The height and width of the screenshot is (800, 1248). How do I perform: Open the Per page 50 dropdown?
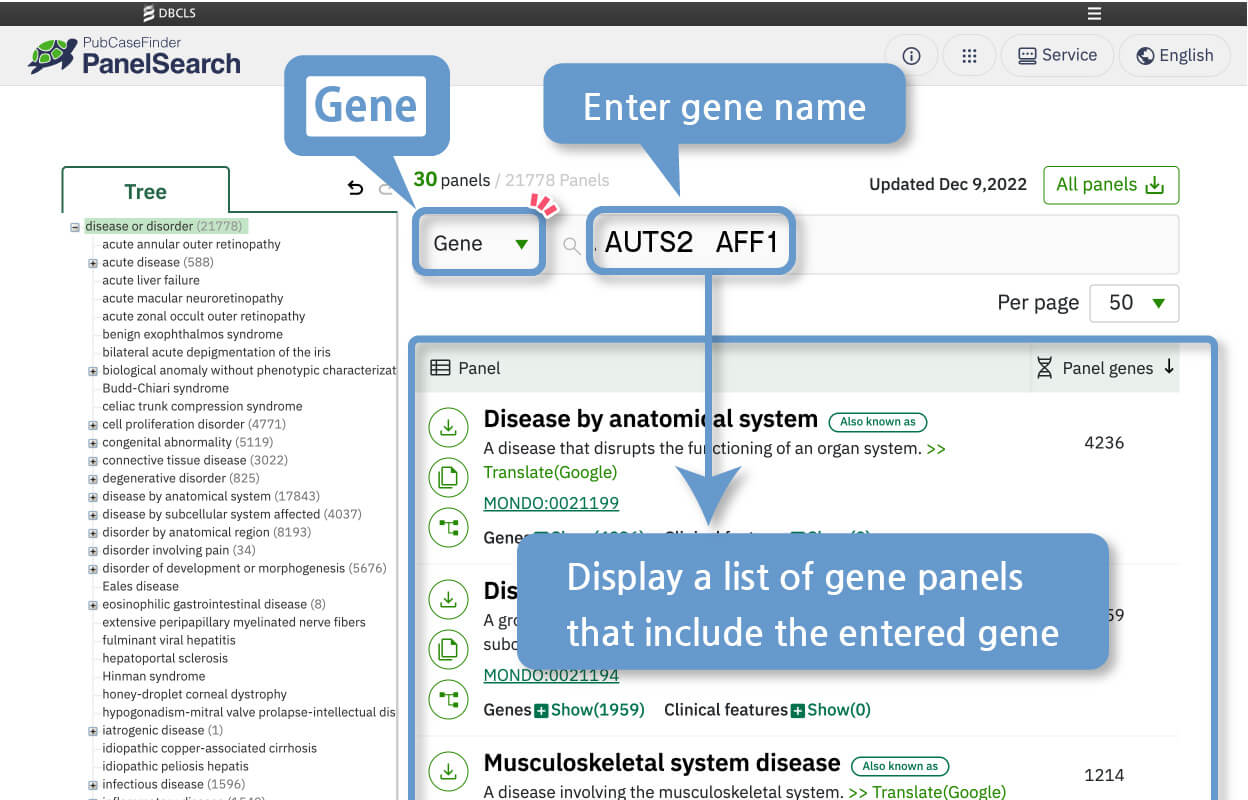[1134, 303]
